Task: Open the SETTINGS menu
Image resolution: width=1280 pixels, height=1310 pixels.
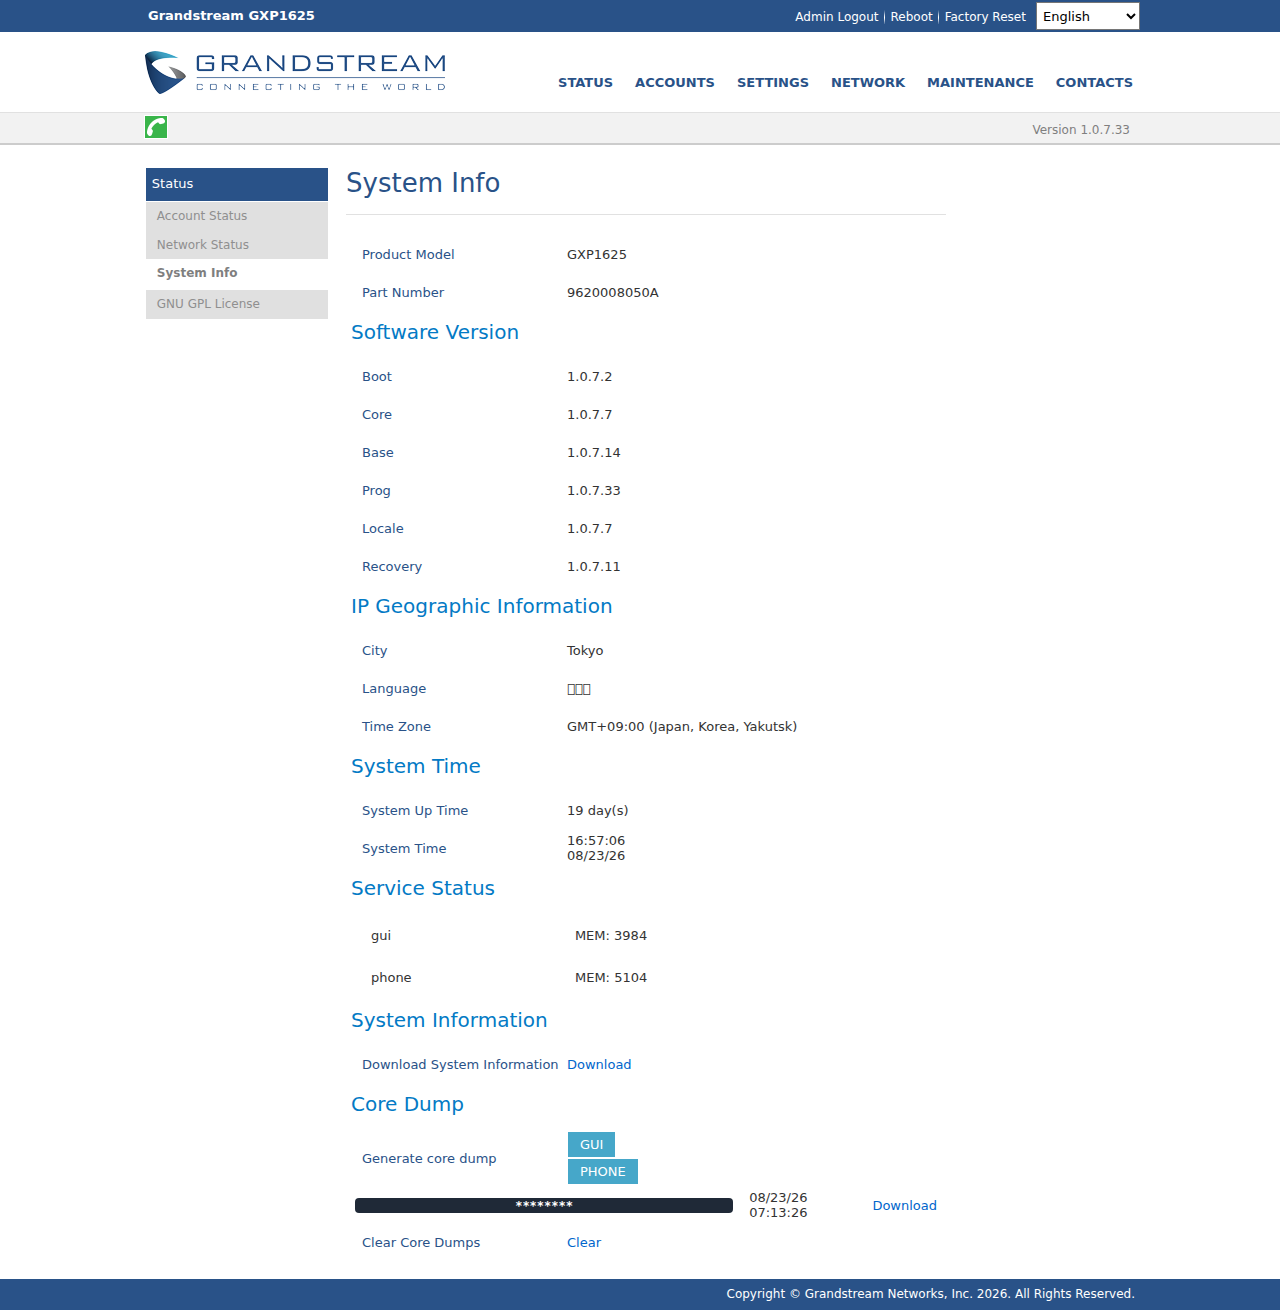Action: tap(773, 83)
